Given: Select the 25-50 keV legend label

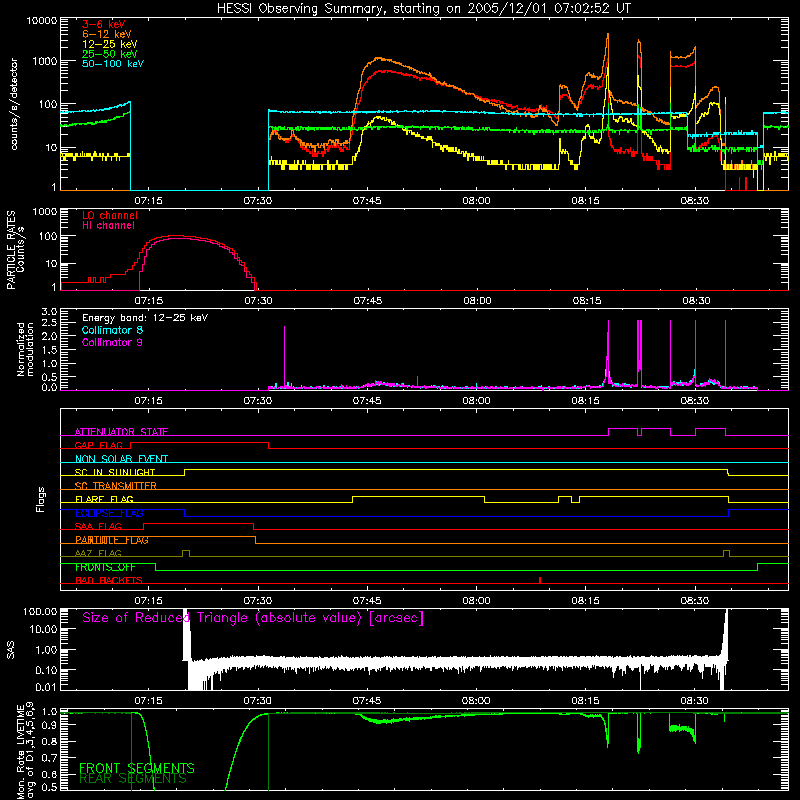Looking at the screenshot, I should [110, 54].
